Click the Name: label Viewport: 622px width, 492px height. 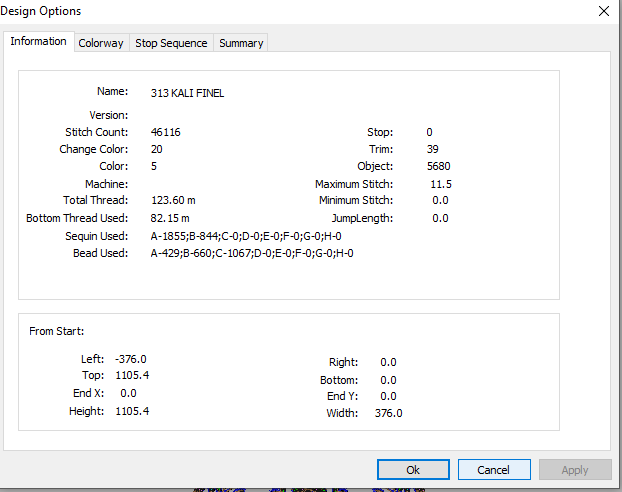click(113, 91)
